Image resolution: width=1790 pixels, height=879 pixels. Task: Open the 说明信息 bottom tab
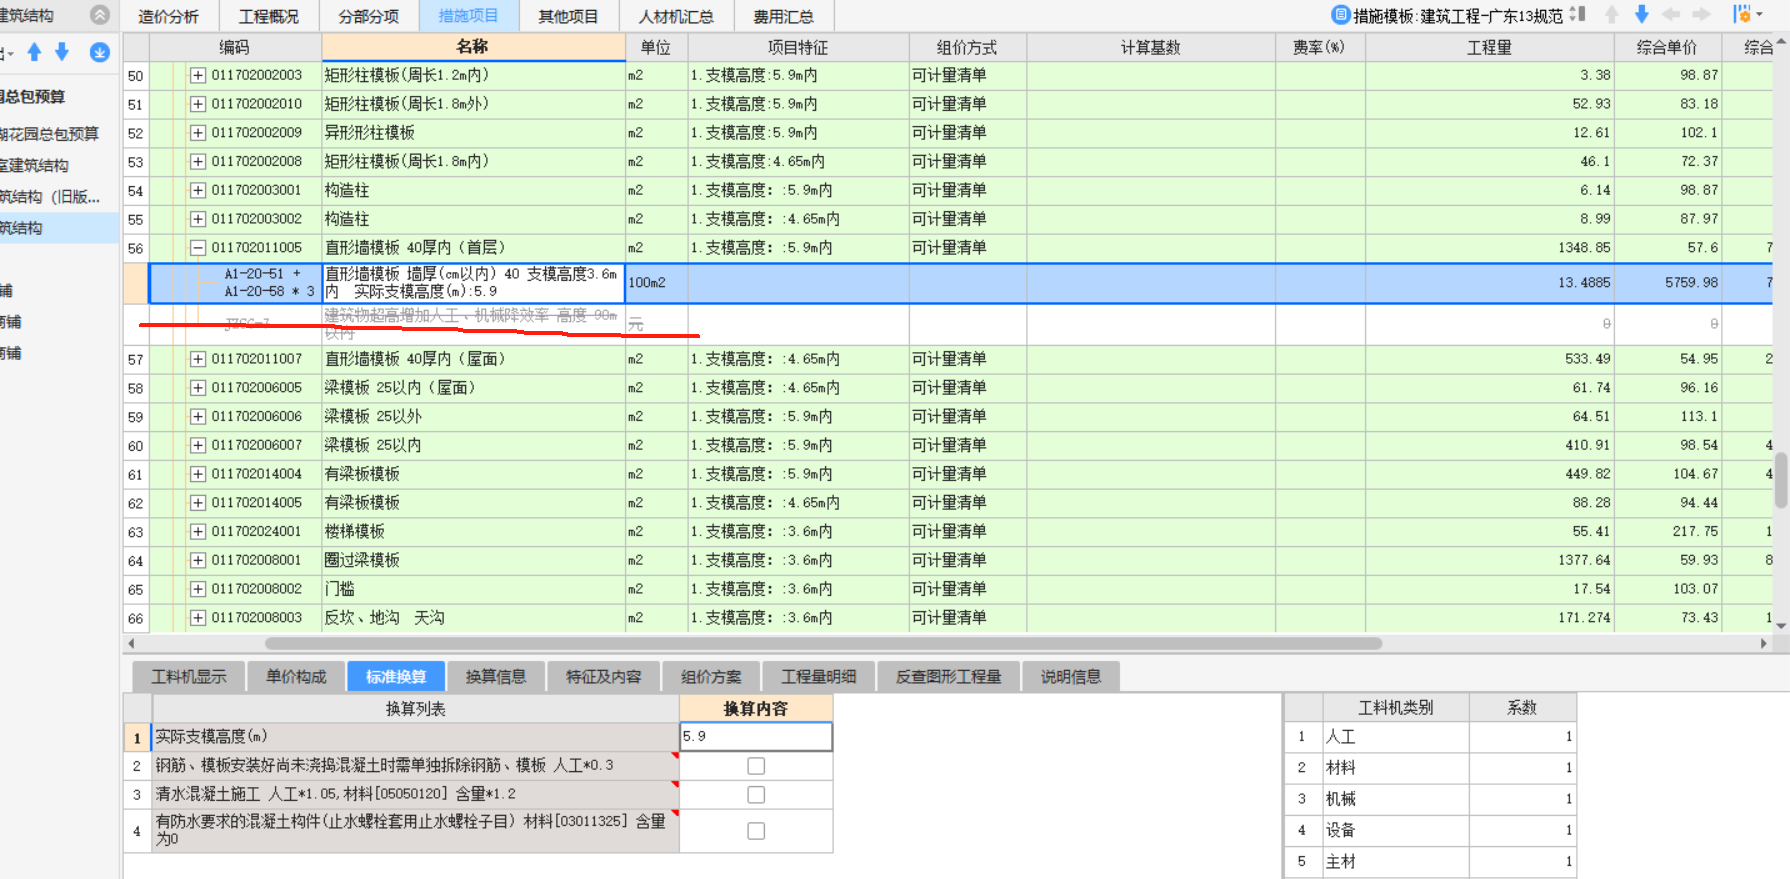pyautogui.click(x=1070, y=677)
